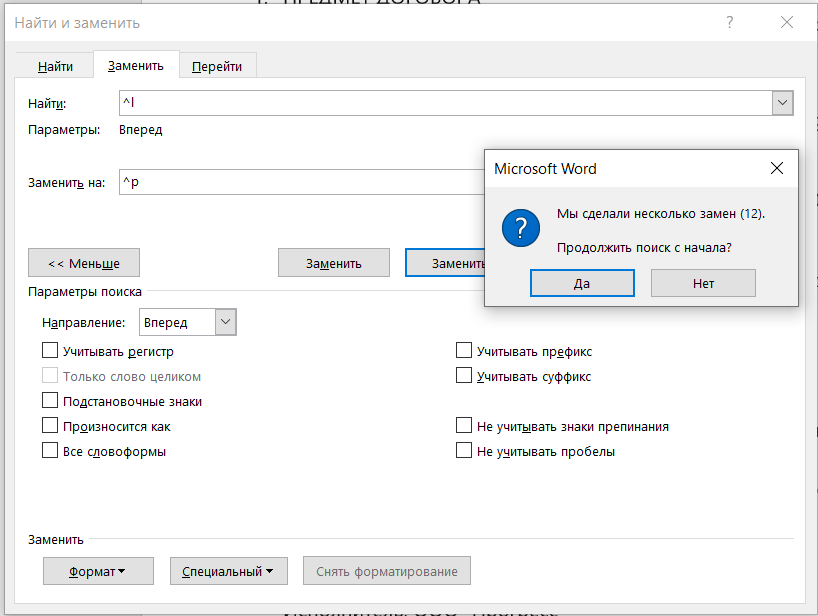
Task: Confirm with Да in the Microsoft Word prompt
Action: 582,283
